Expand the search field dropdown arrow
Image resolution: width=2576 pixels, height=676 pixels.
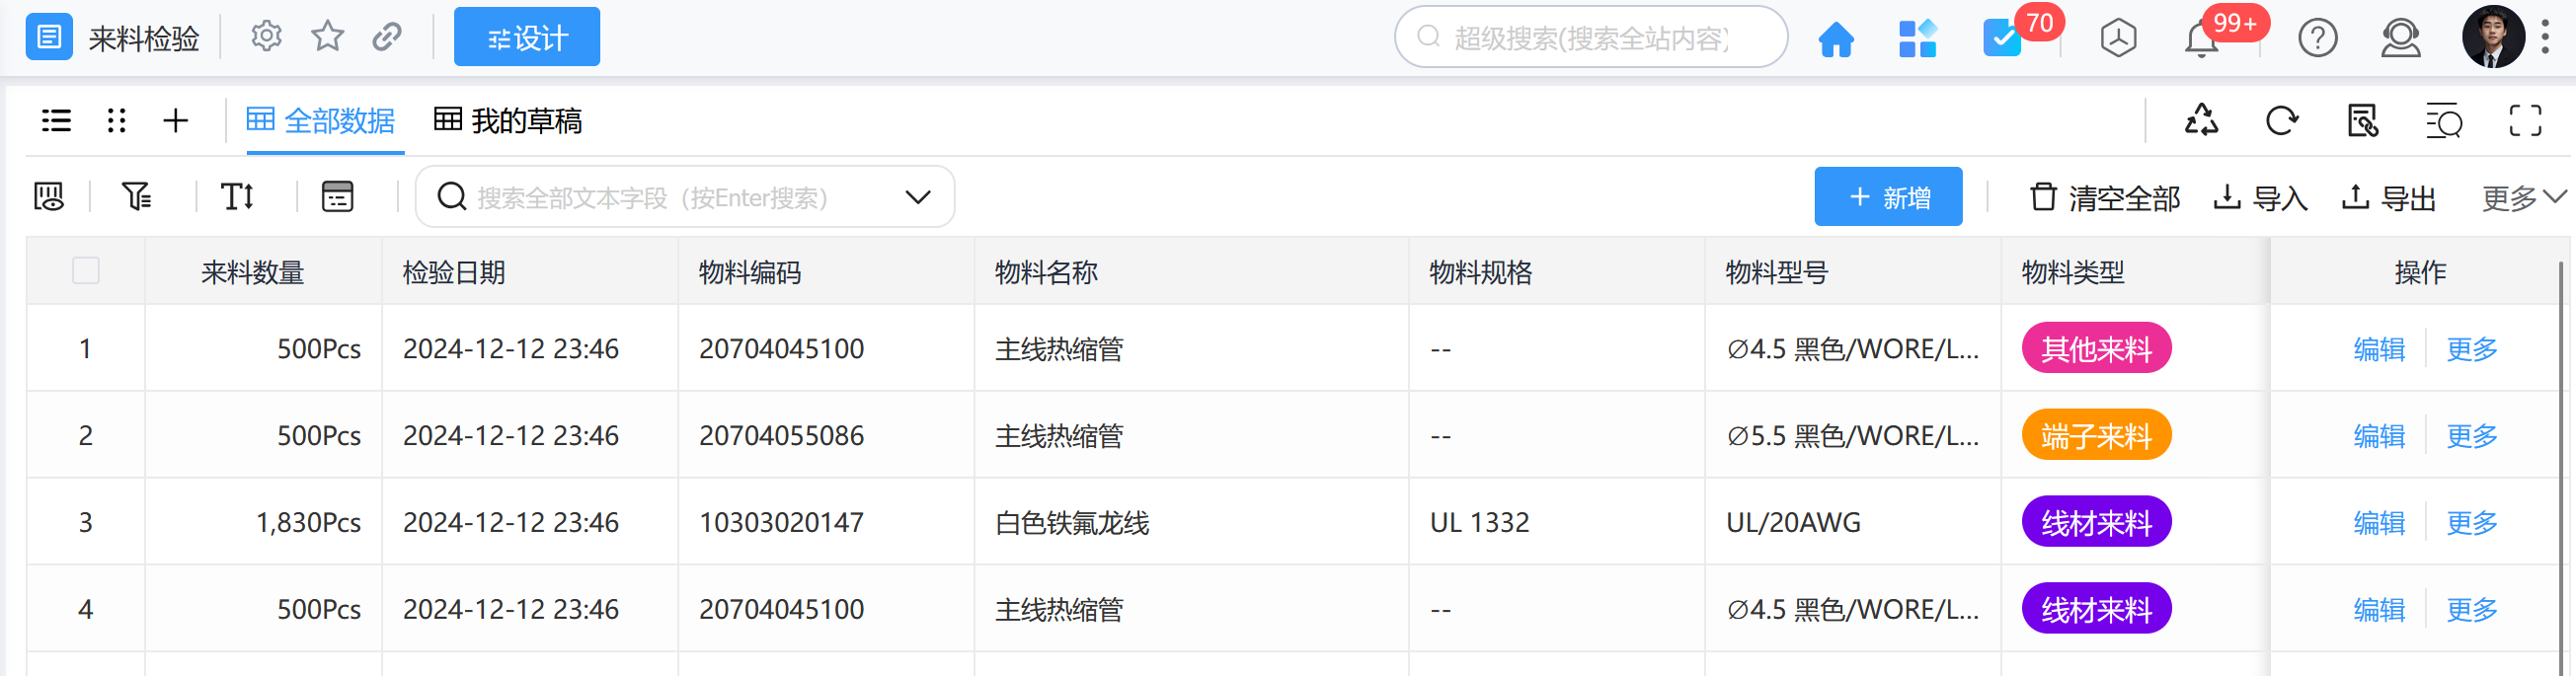point(917,197)
